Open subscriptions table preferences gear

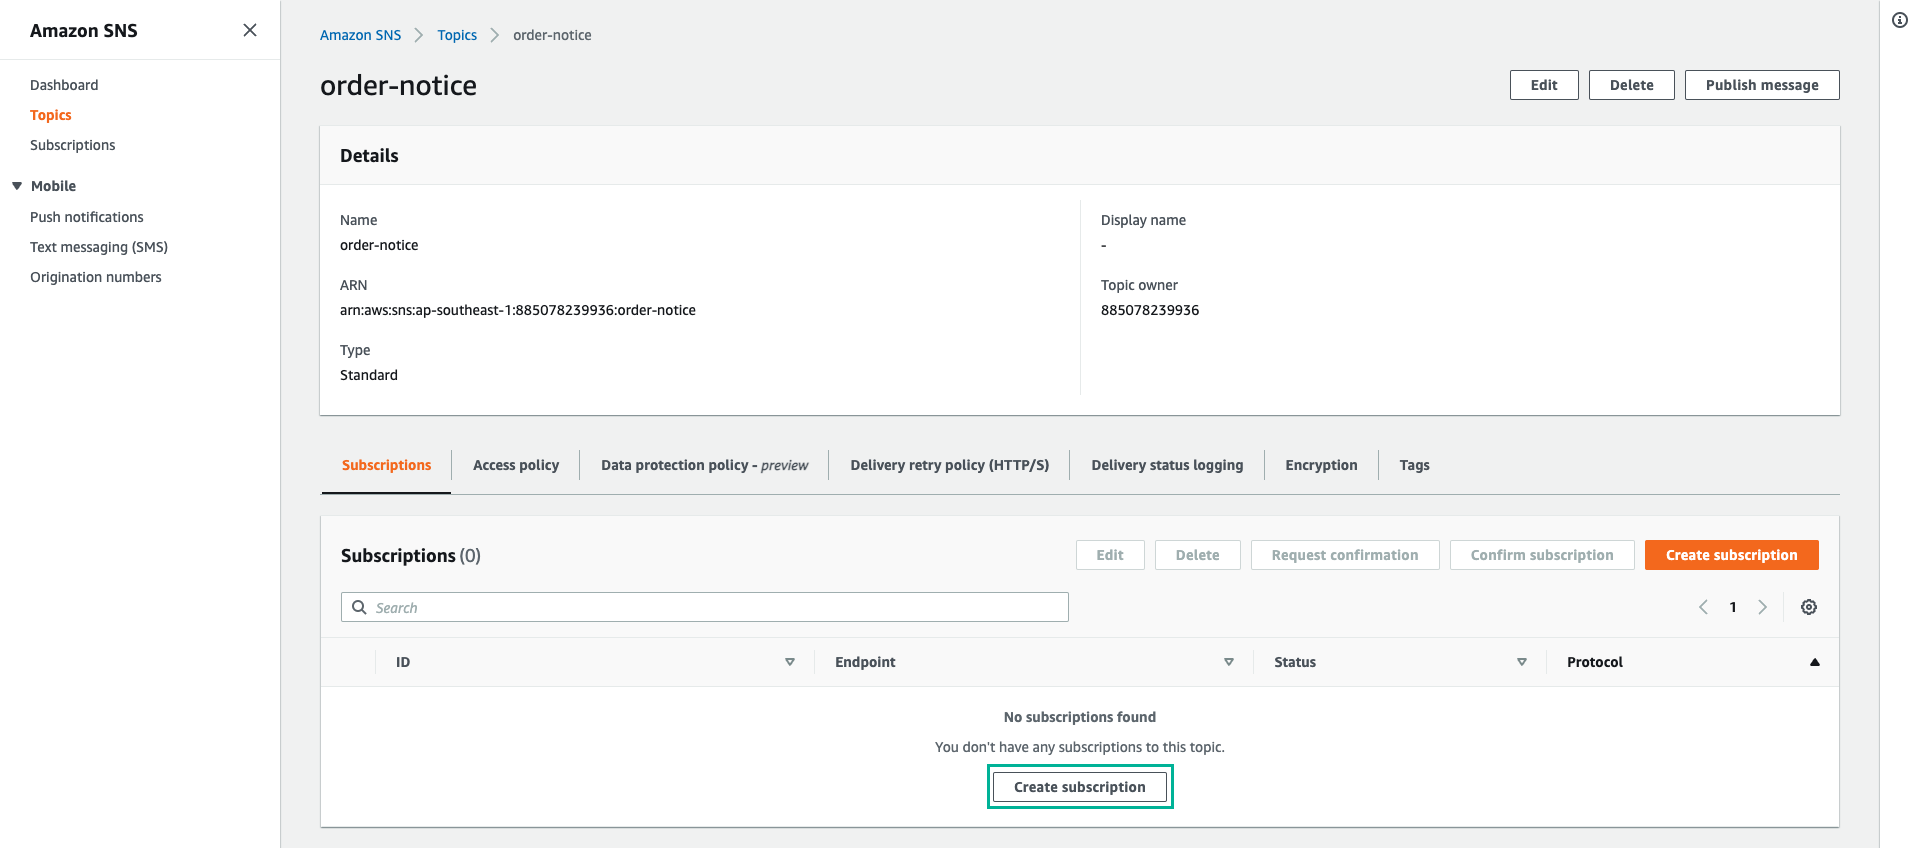coord(1809,607)
